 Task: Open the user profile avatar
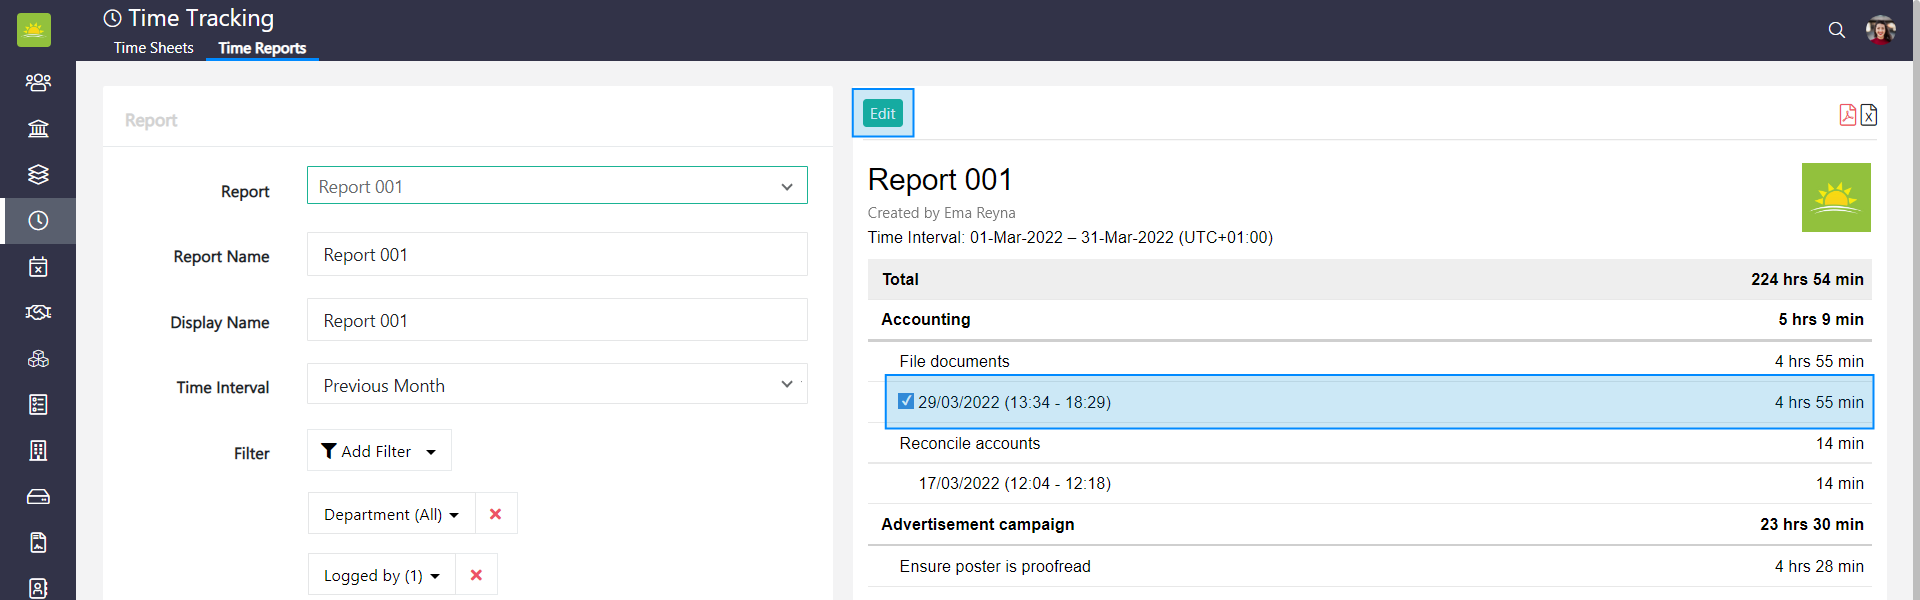pyautogui.click(x=1880, y=30)
